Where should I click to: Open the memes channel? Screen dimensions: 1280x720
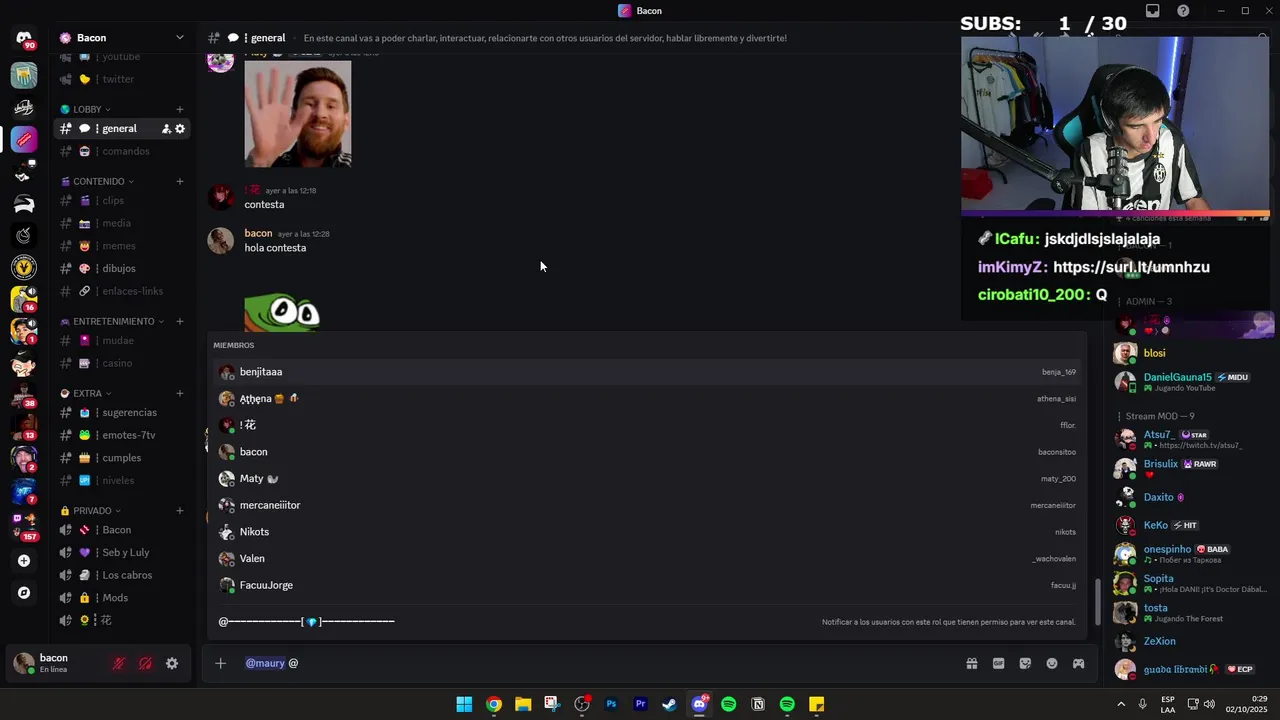pos(122,246)
